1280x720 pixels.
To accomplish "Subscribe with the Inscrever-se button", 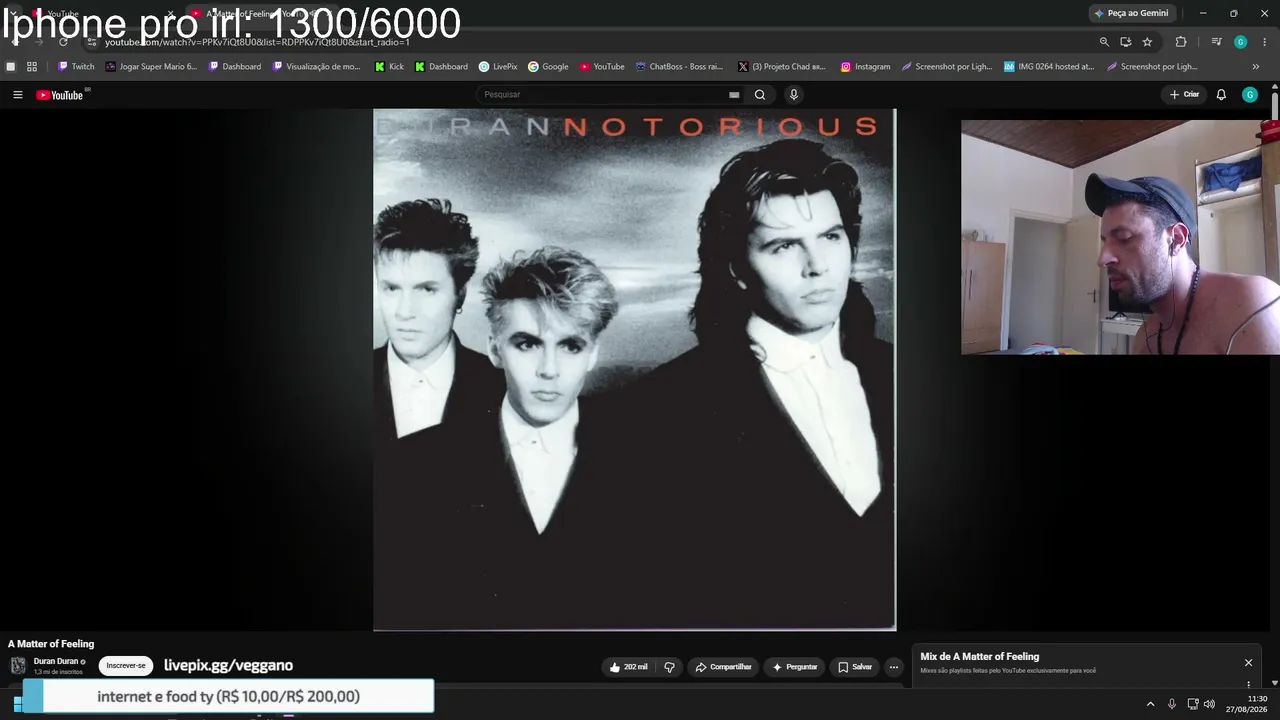I will pos(126,666).
